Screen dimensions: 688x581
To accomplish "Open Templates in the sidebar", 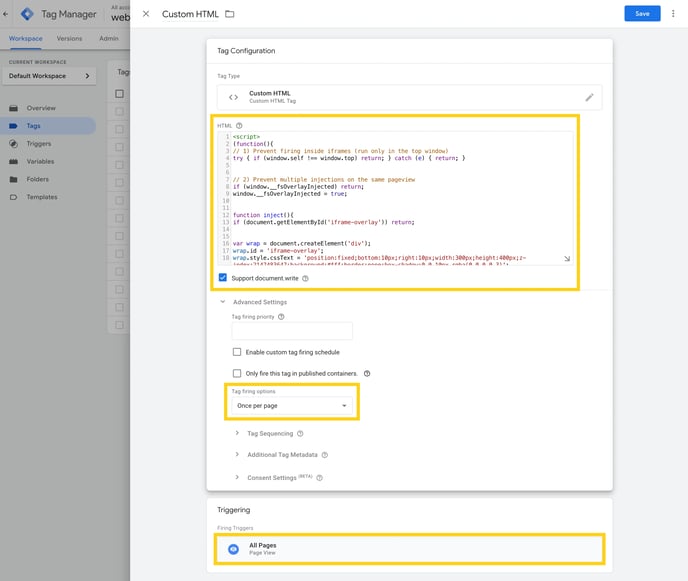I will 42,197.
